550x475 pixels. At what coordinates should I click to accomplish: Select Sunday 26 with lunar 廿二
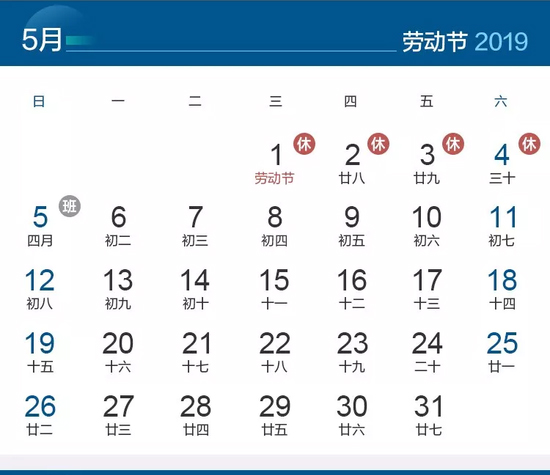[40, 415]
